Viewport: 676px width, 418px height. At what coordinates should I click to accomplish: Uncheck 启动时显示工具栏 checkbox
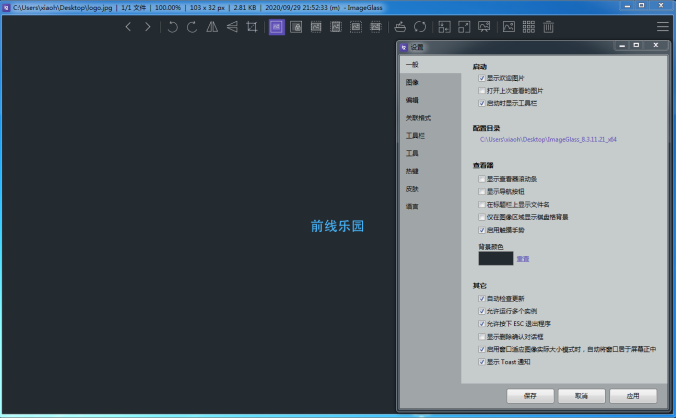coord(482,103)
